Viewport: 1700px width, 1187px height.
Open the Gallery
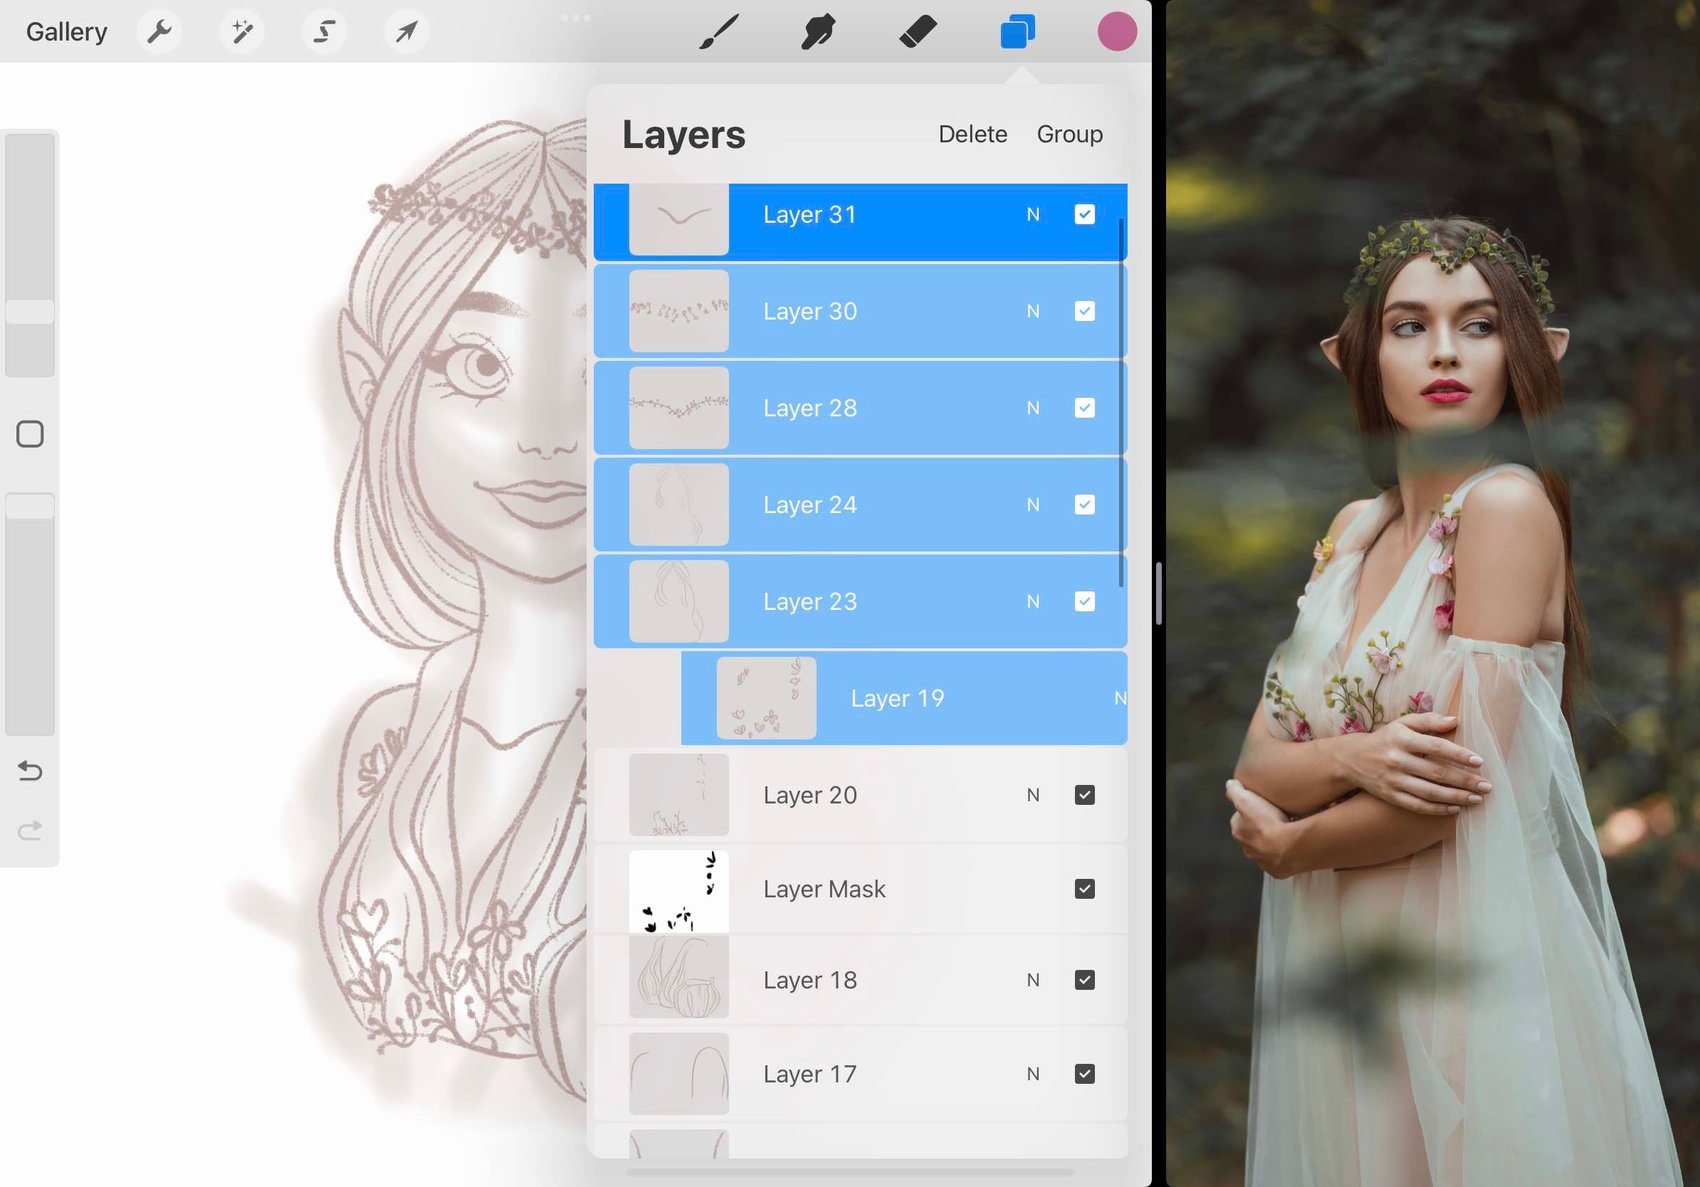click(x=66, y=32)
